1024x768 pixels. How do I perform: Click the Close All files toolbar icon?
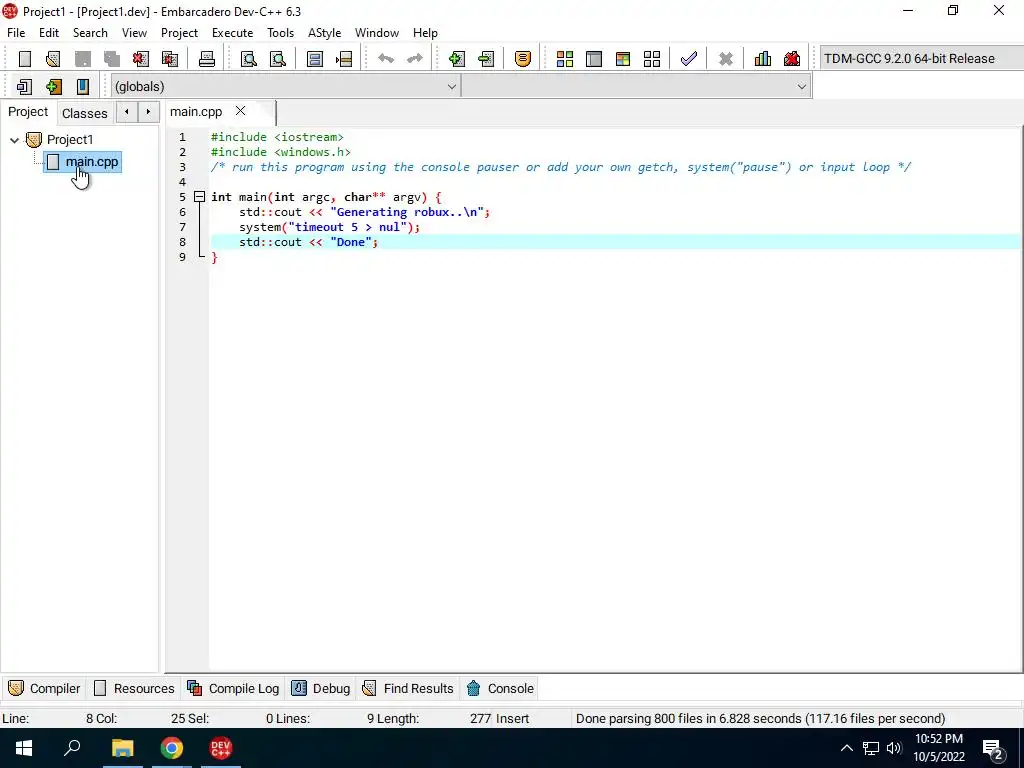tap(170, 59)
